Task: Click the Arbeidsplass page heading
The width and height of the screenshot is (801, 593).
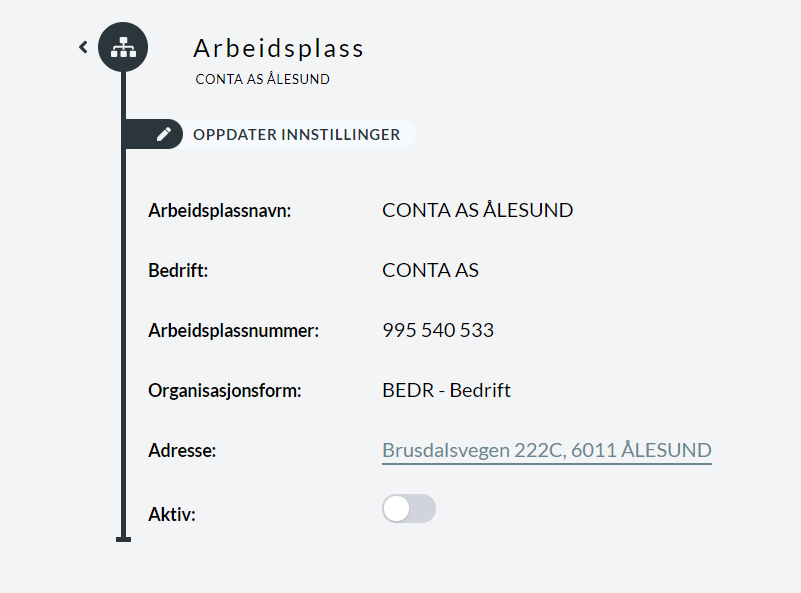Action: [278, 49]
